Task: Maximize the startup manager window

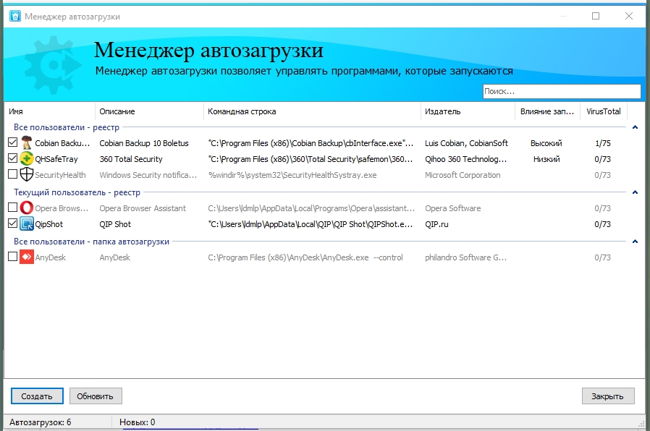Action: (596, 16)
